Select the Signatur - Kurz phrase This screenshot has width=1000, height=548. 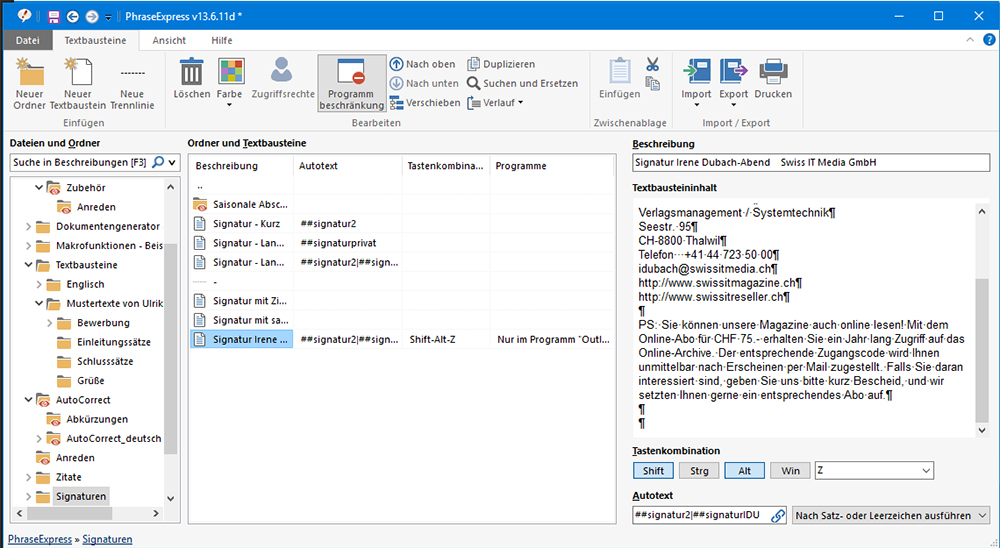click(246, 224)
